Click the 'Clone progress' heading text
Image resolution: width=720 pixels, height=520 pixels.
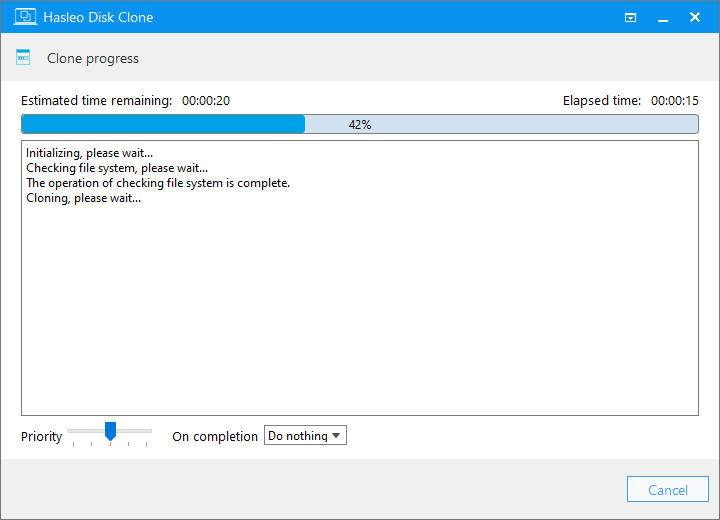point(93,58)
